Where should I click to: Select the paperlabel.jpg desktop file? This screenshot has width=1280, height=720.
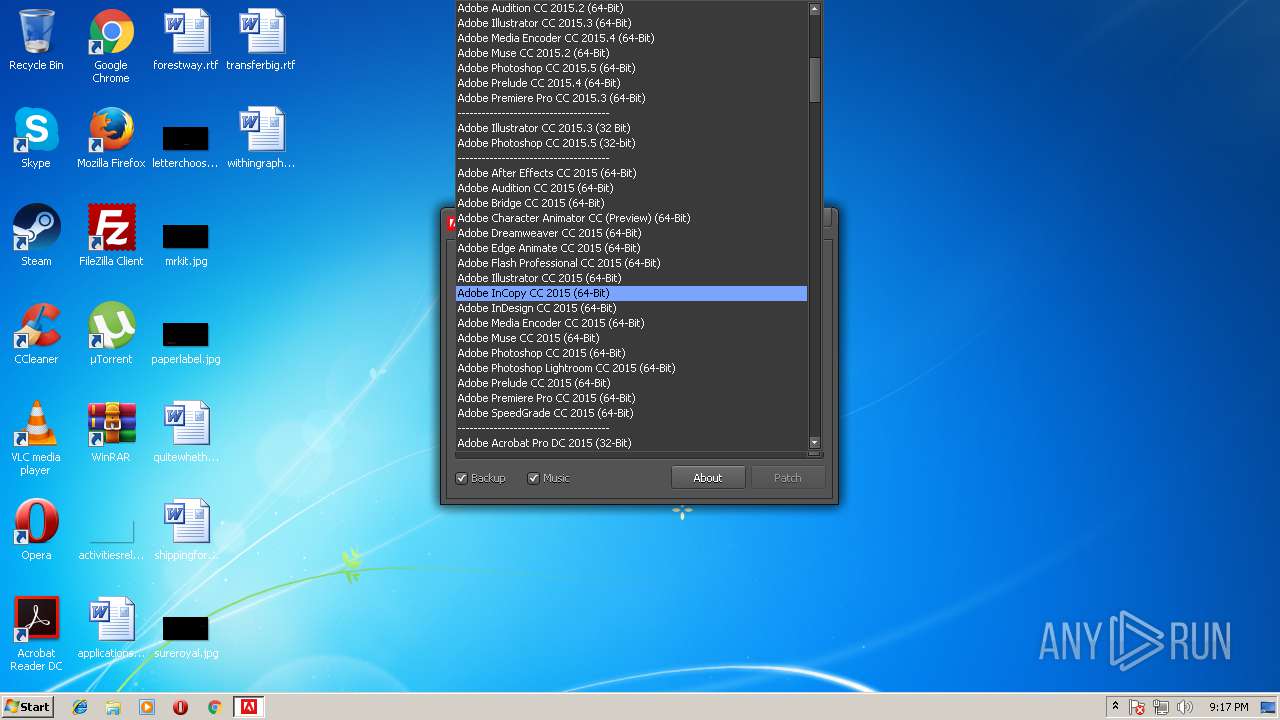click(186, 342)
